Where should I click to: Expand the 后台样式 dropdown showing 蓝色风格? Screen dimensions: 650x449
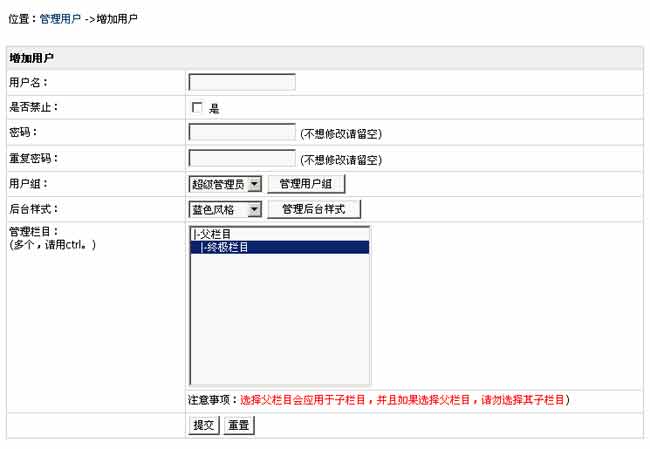[x=225, y=209]
